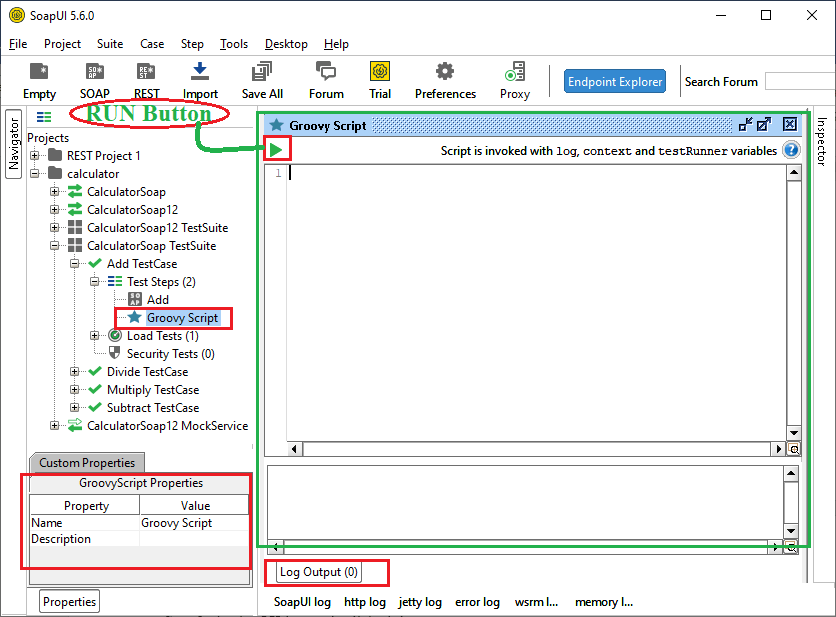Image resolution: width=836 pixels, height=617 pixels.
Task: Expand the Subtract TestCase node
Action: (x=75, y=407)
